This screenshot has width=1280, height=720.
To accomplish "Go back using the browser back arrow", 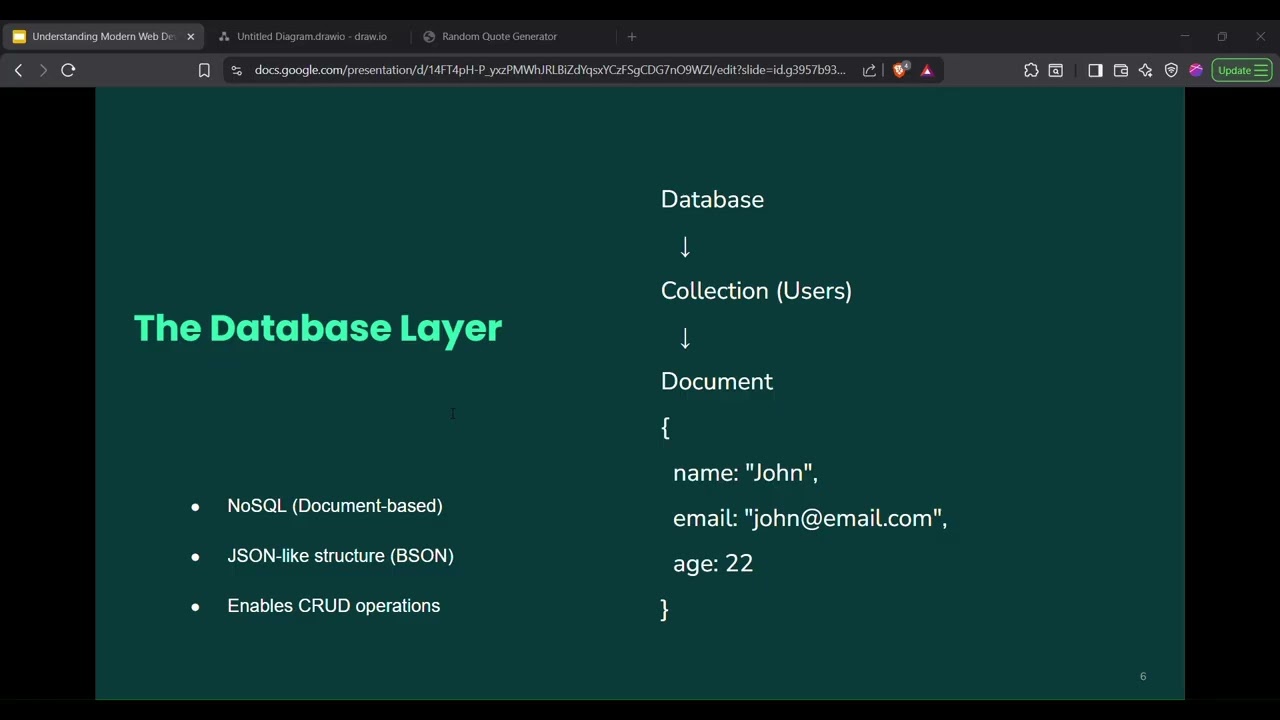I will [18, 70].
